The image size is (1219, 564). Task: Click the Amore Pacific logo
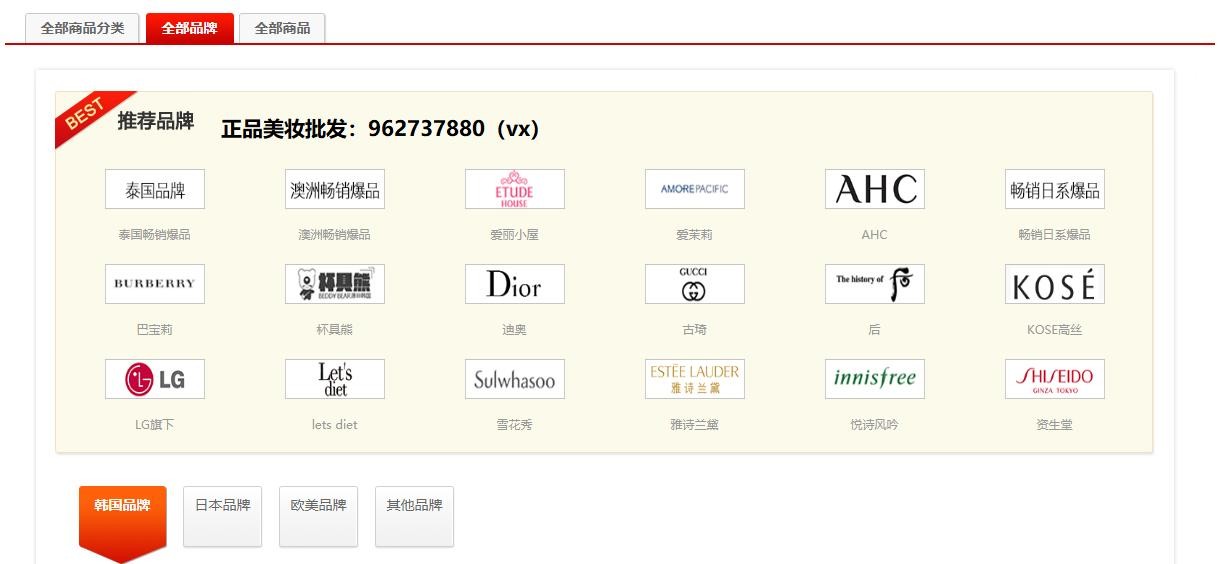694,189
